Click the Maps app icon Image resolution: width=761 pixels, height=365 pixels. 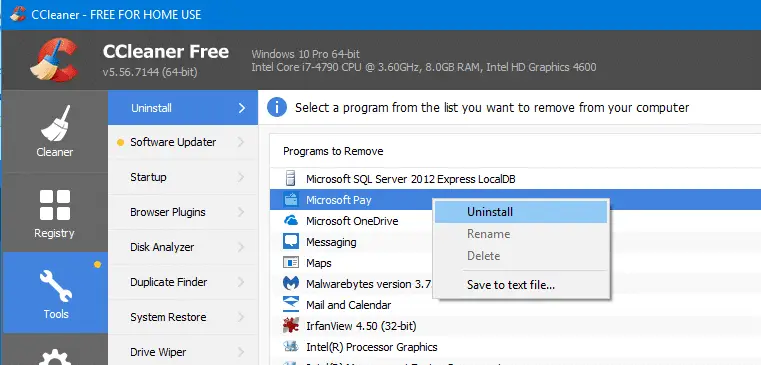tap(290, 263)
